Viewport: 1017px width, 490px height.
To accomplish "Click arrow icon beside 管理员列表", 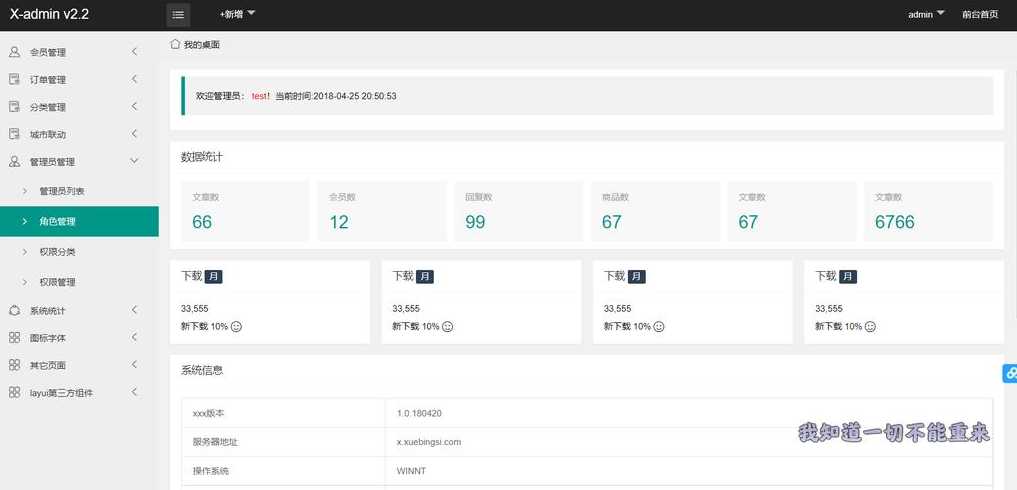I will click(25, 191).
